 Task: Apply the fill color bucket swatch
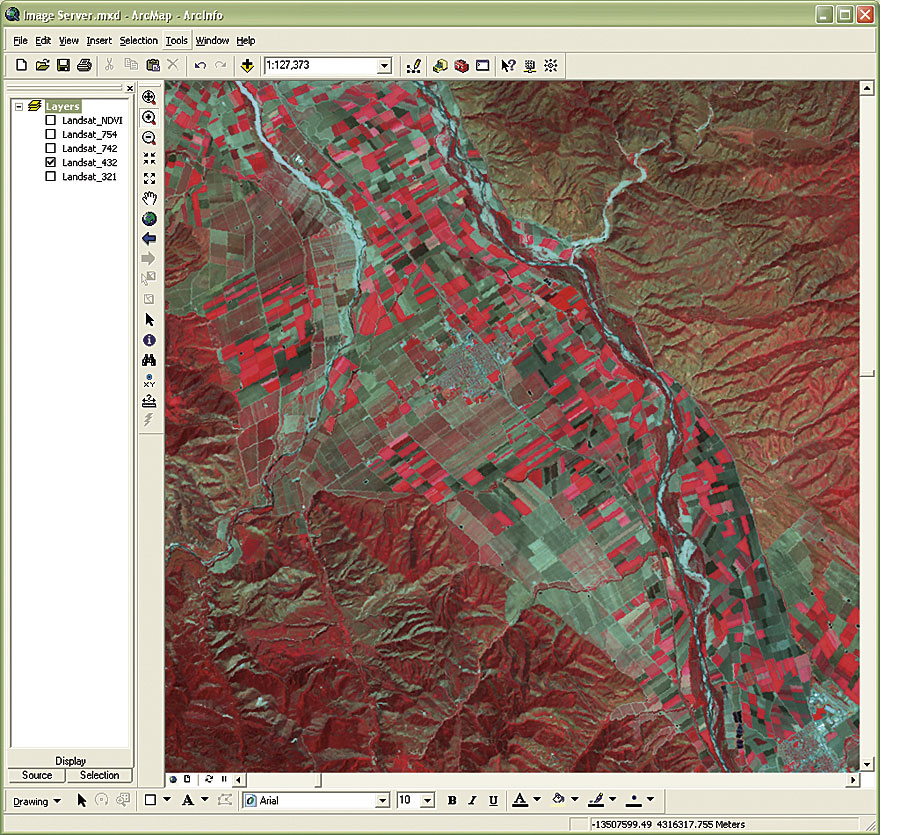[558, 800]
